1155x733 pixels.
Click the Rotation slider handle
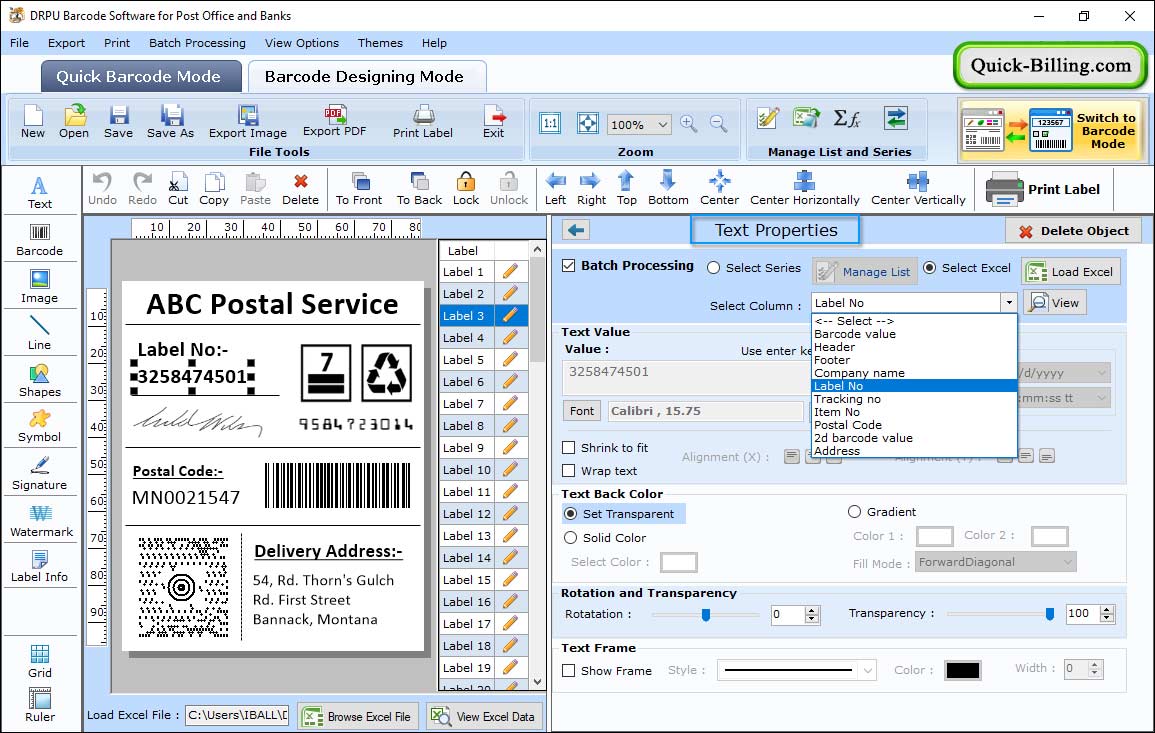pos(706,614)
